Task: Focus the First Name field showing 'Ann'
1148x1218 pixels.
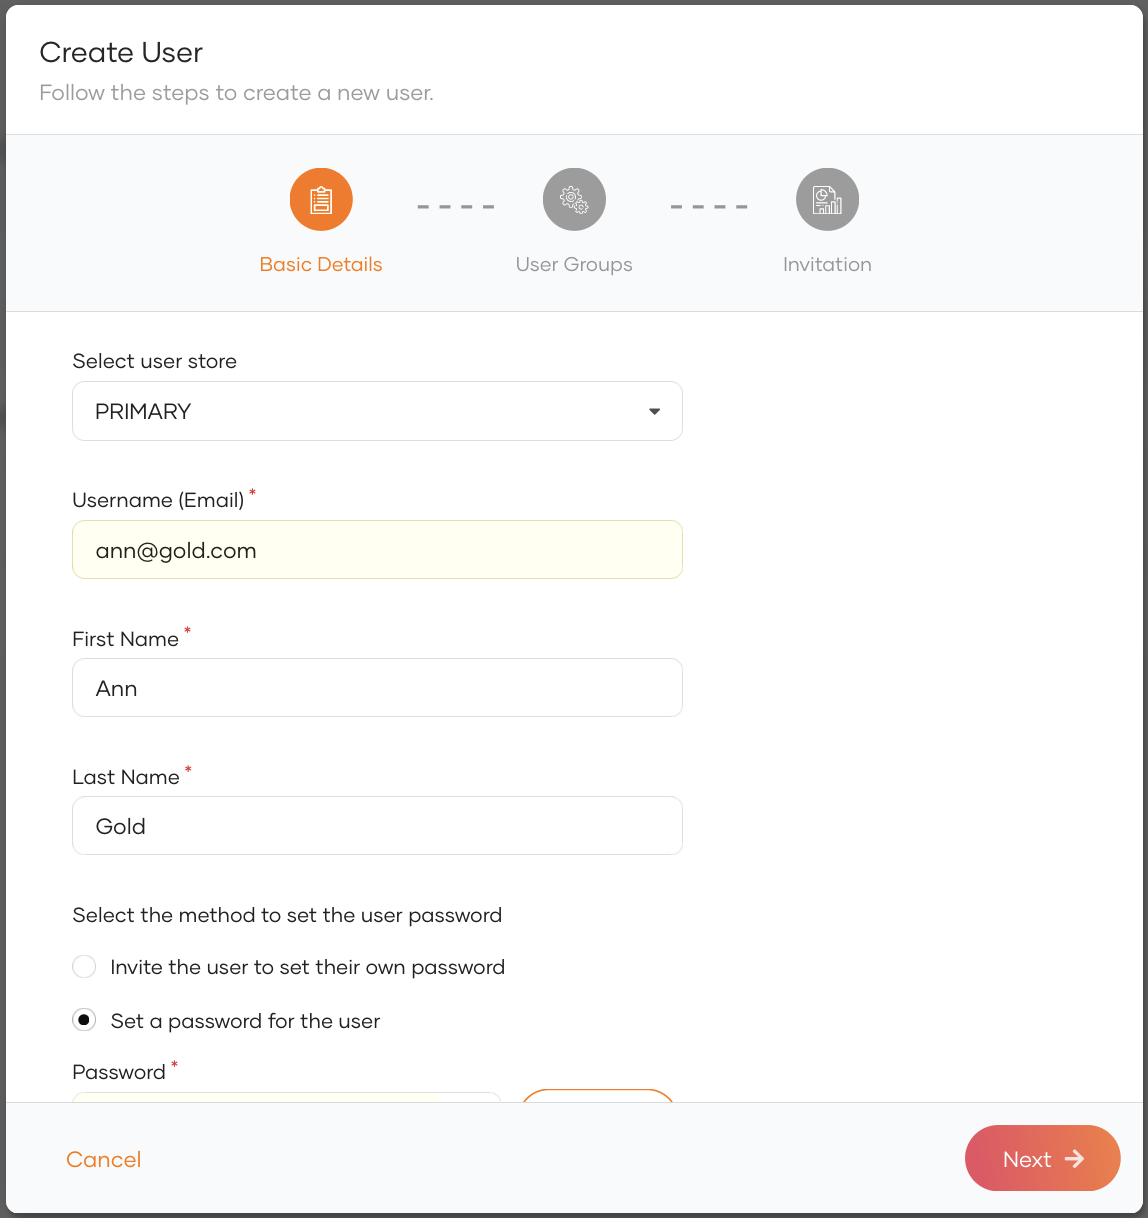Action: point(377,687)
